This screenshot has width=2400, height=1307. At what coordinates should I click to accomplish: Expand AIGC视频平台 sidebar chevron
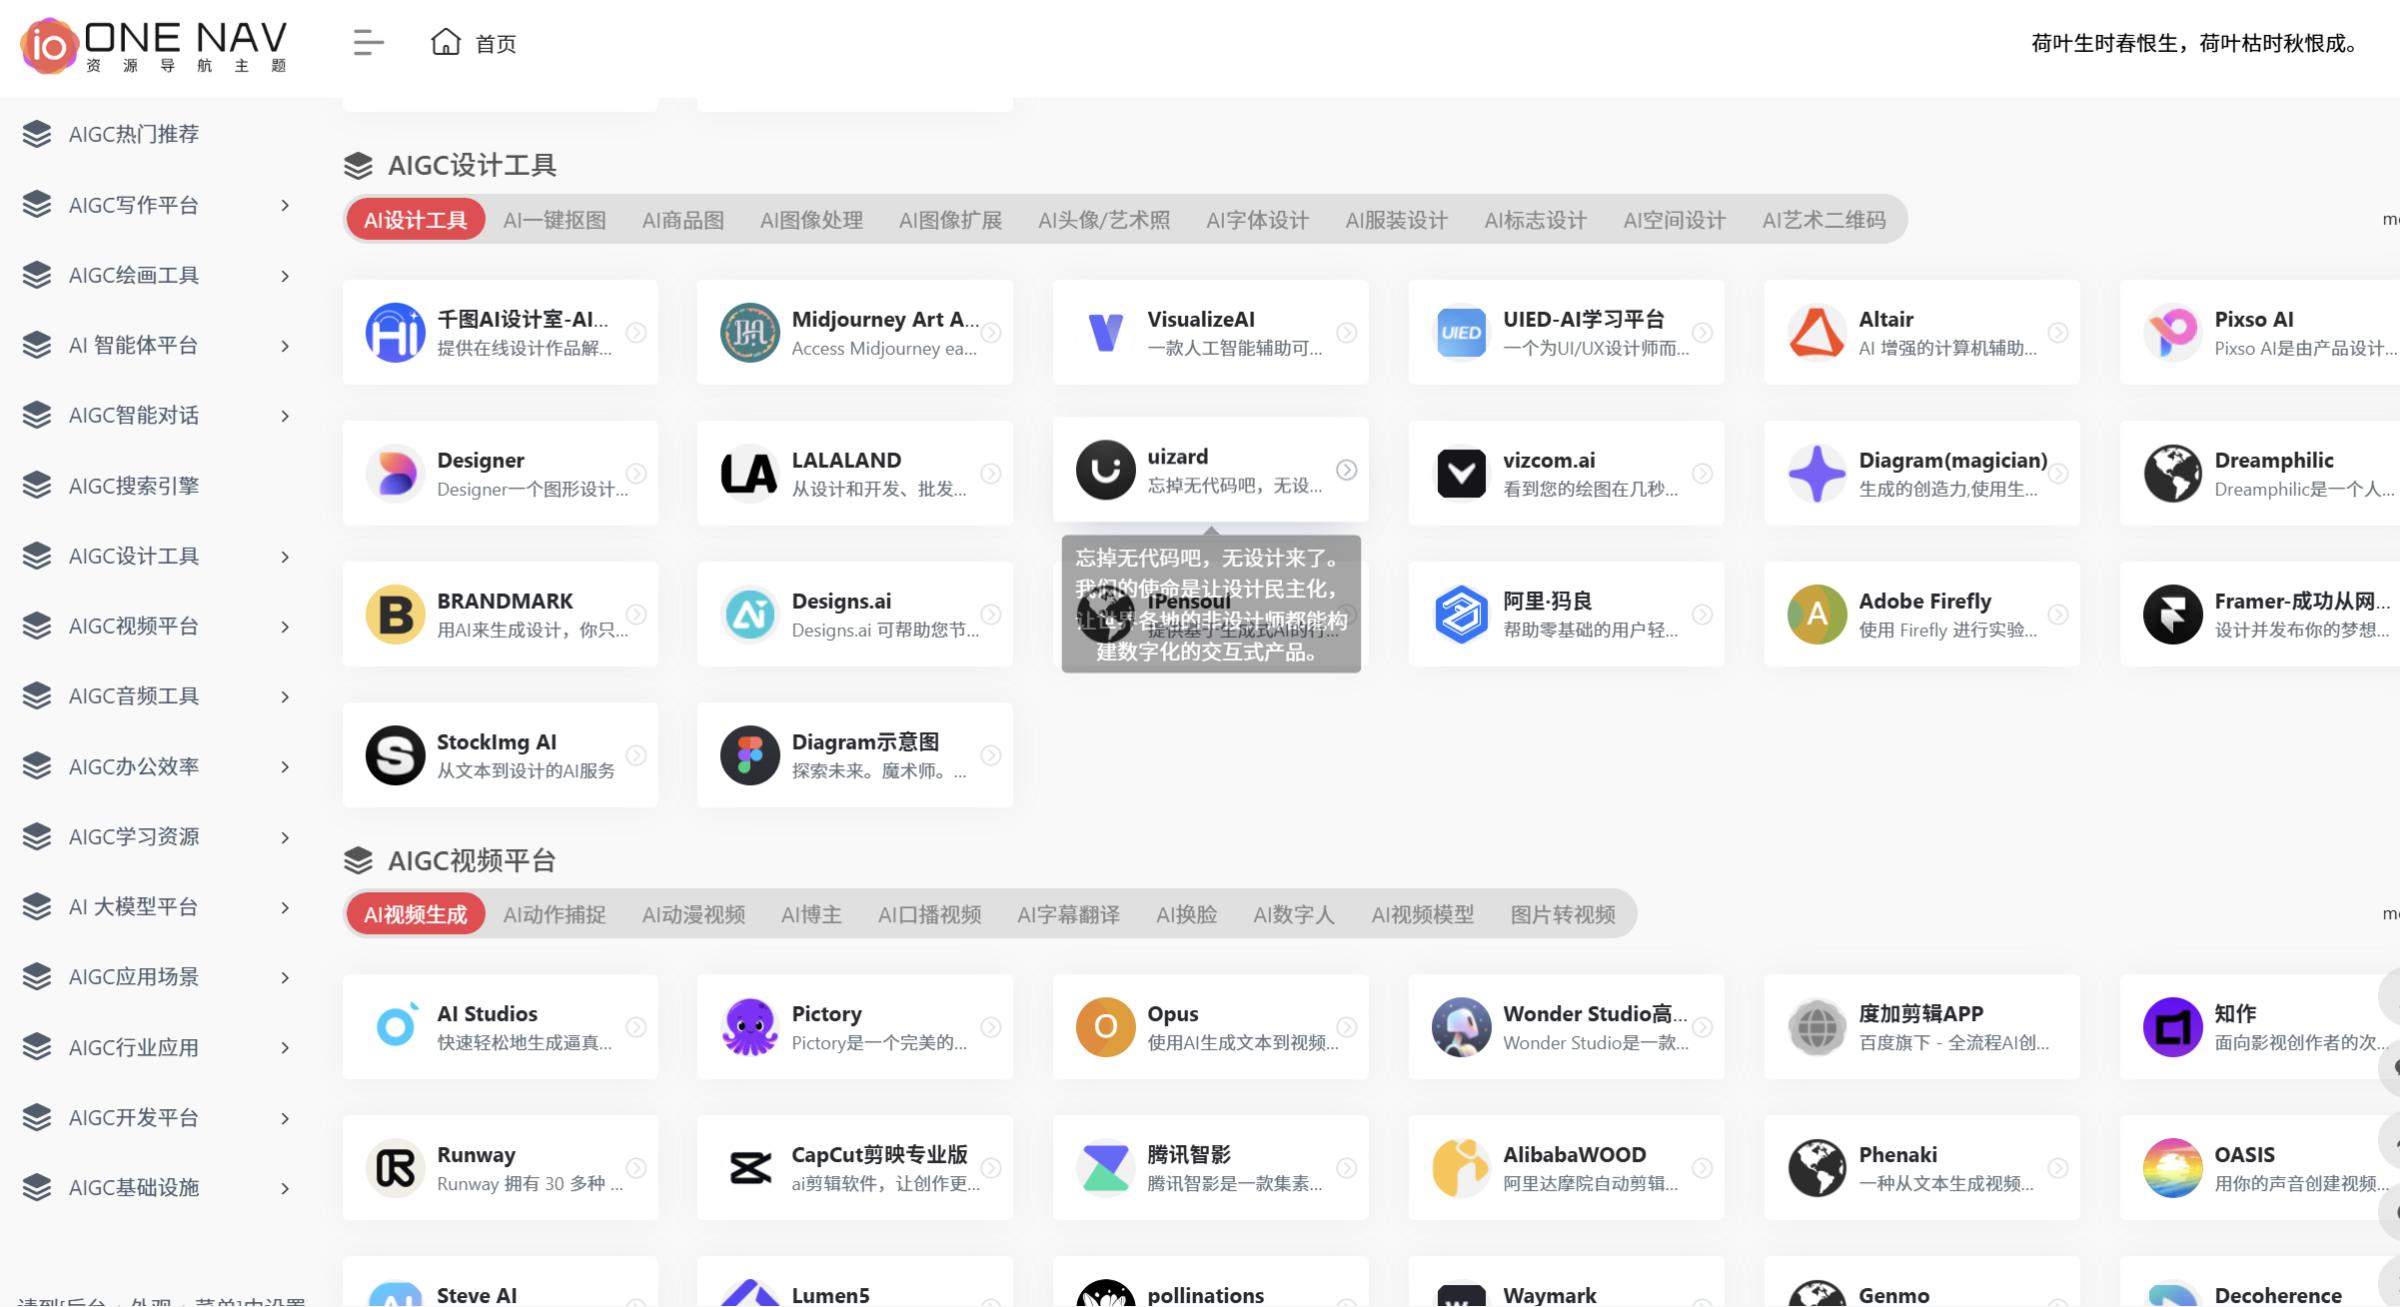pos(285,626)
